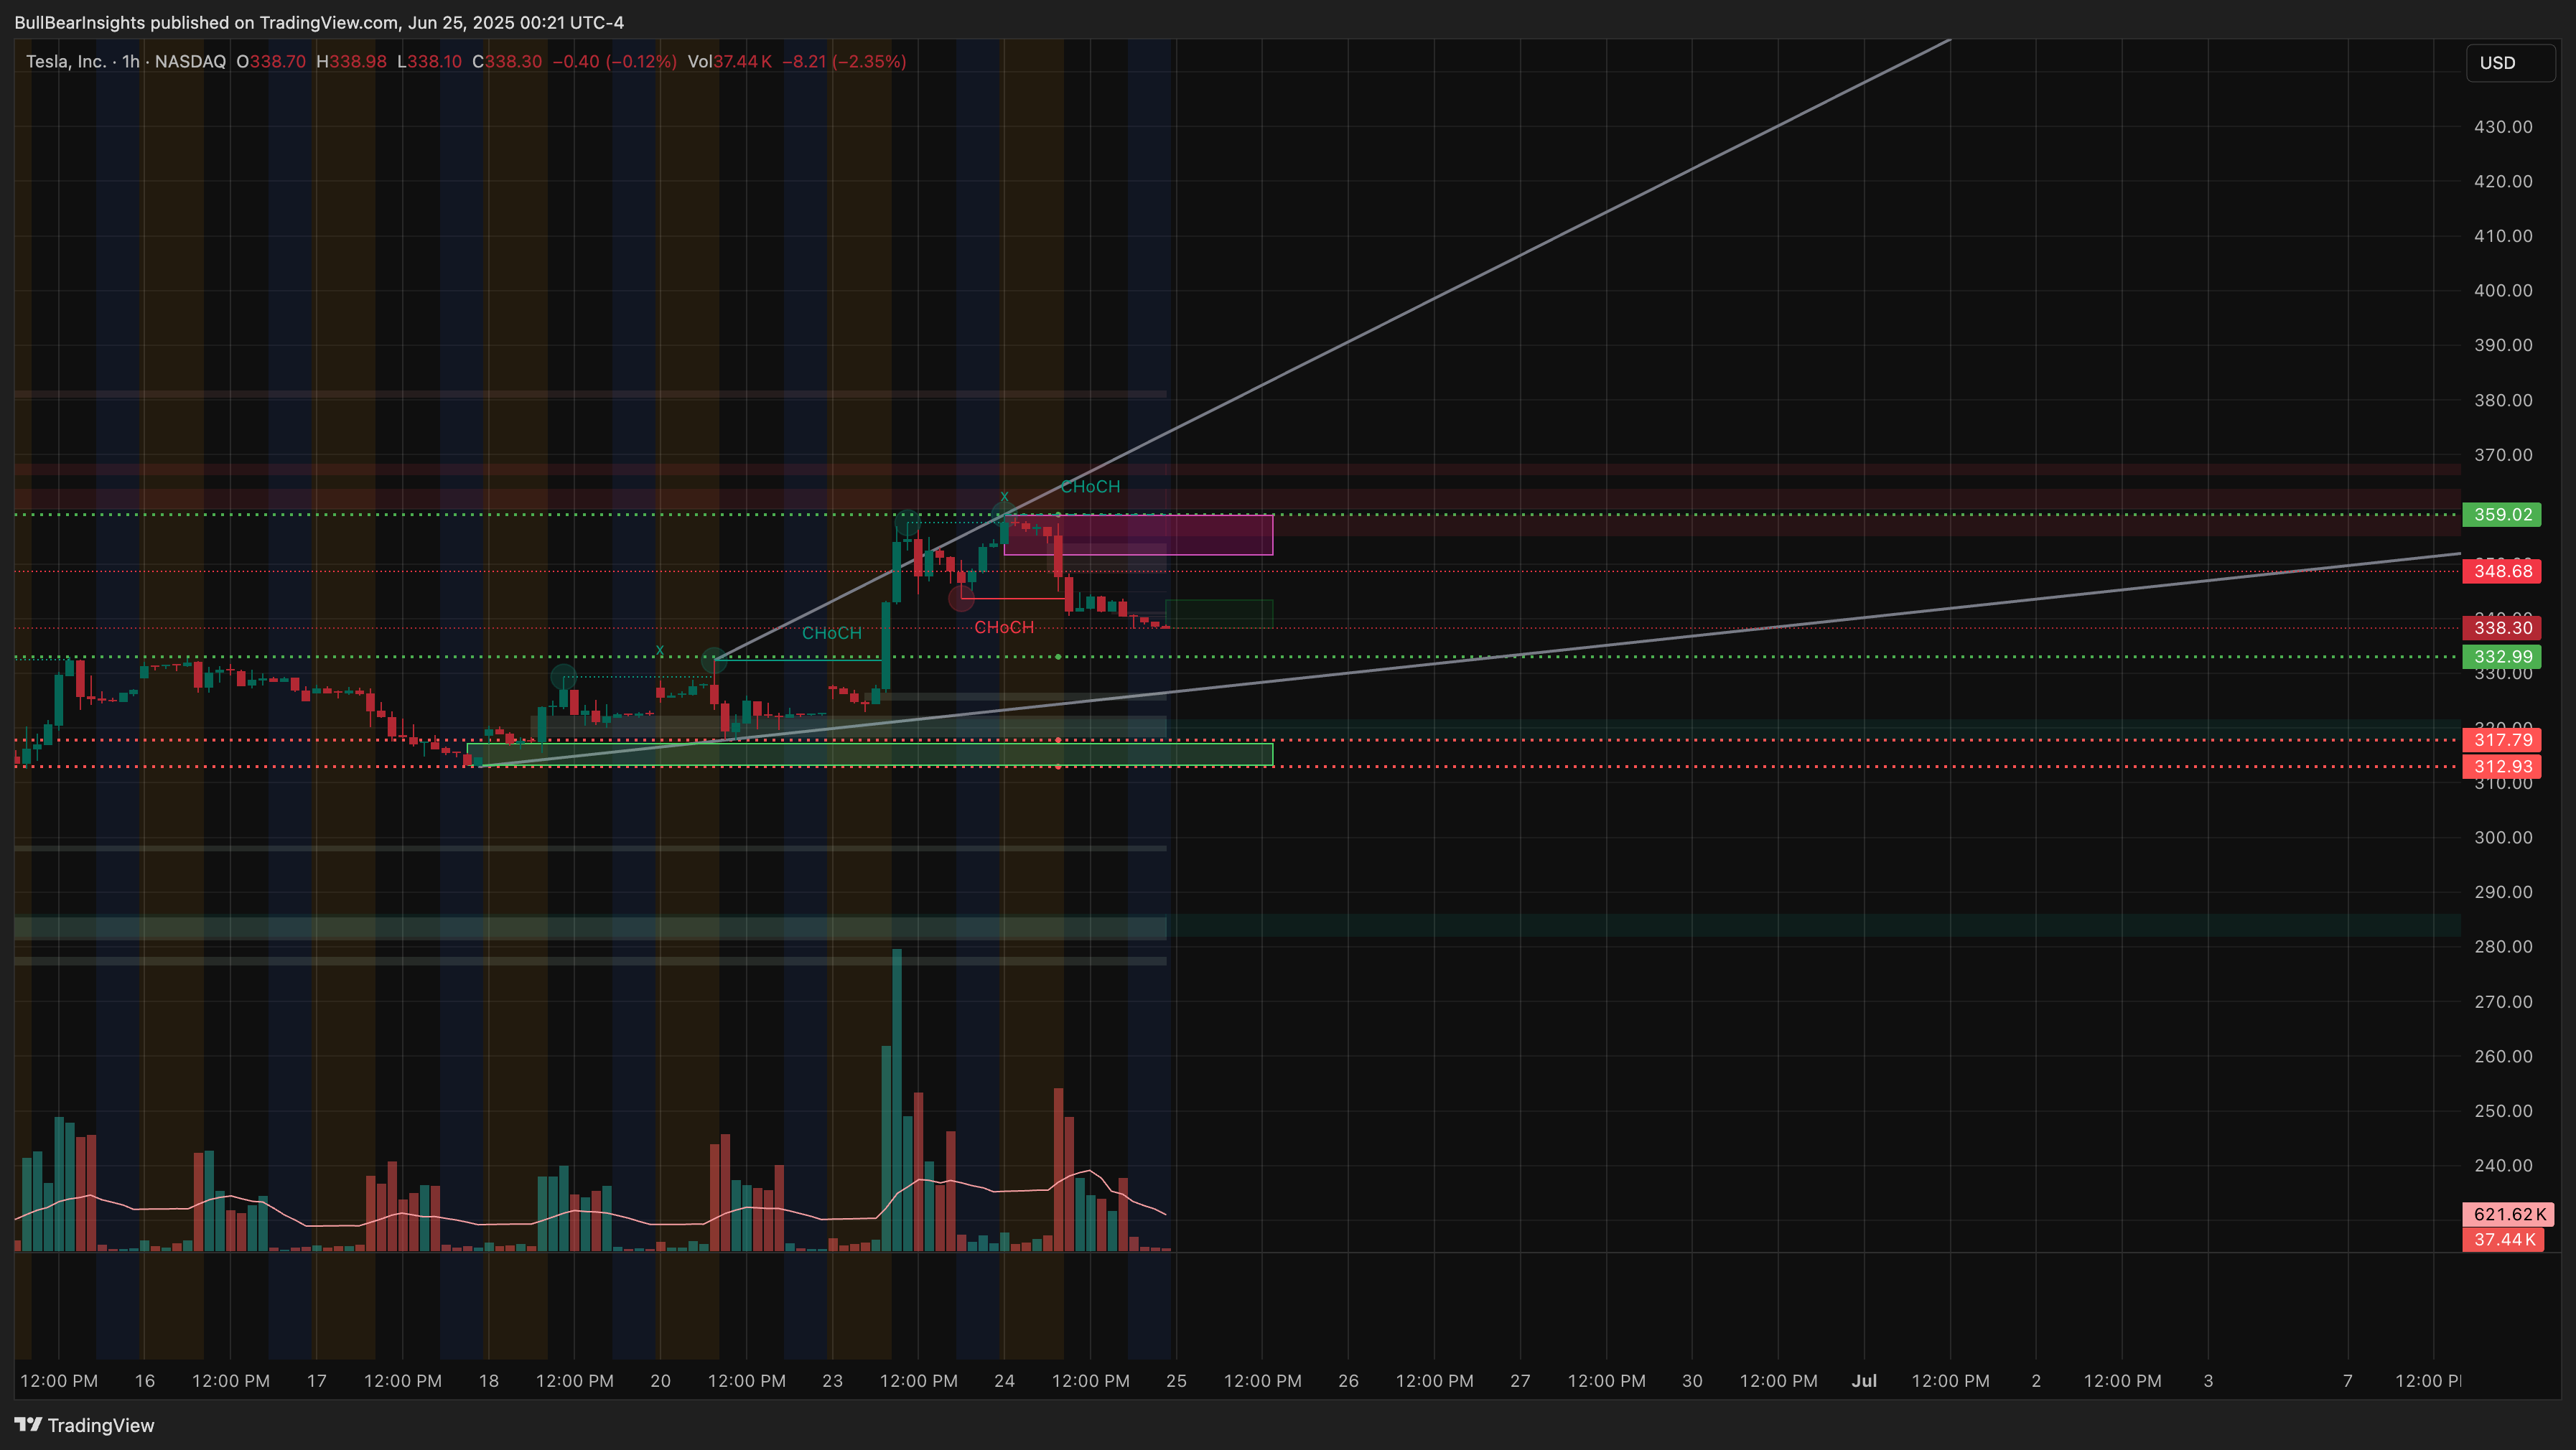Viewport: 2576px width, 1450px height.
Task: Click the C338.30 close value in legend
Action: point(507,62)
